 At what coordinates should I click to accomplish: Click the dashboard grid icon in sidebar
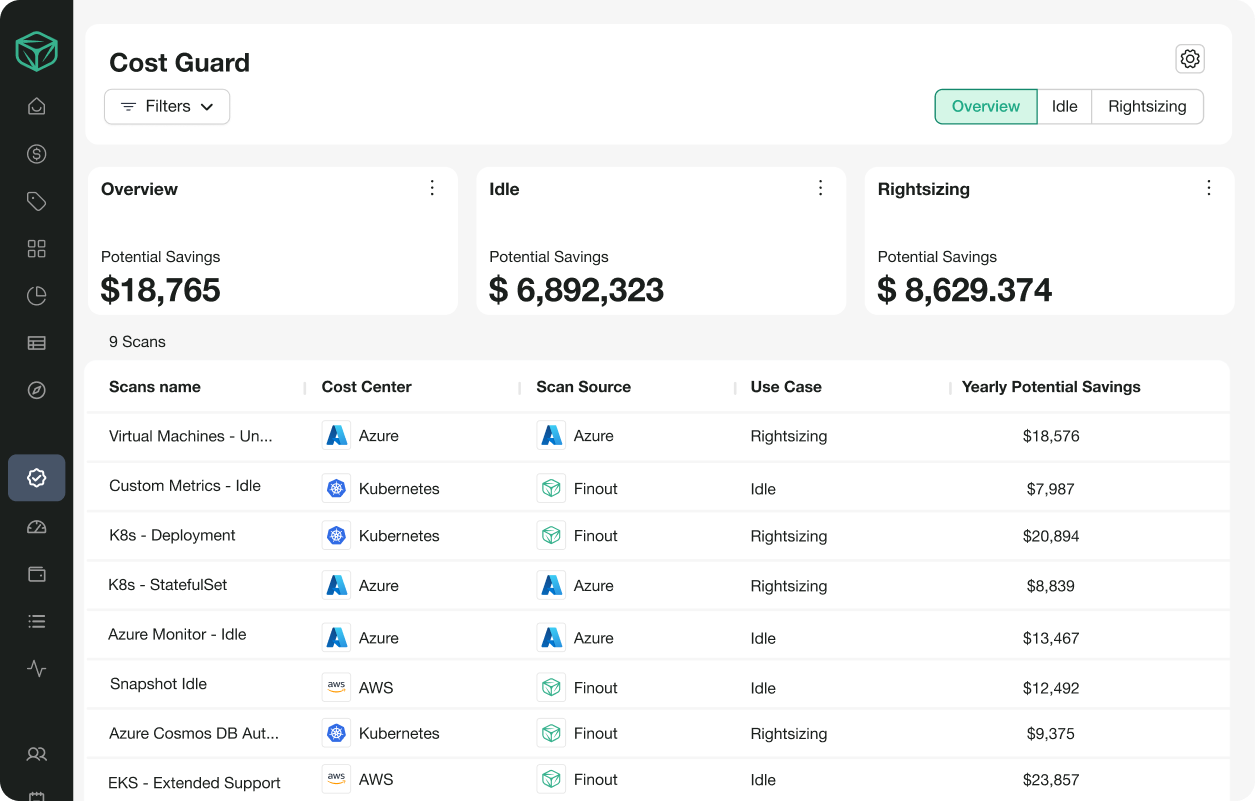click(37, 249)
